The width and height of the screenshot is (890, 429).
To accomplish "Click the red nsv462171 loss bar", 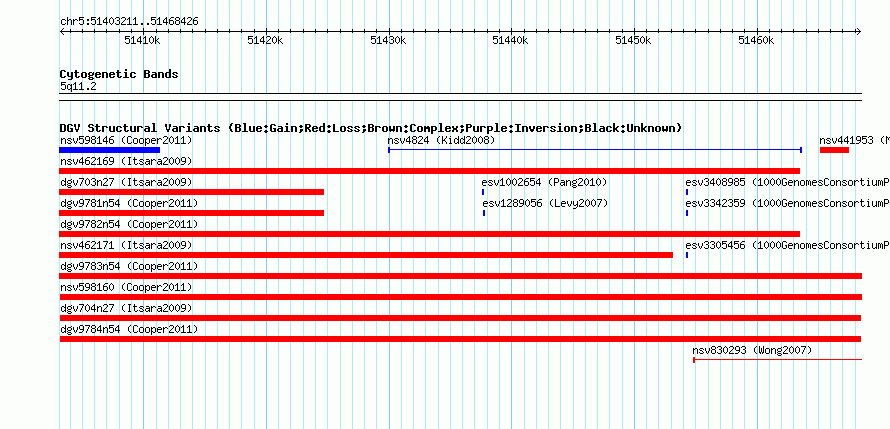I will pos(366,255).
